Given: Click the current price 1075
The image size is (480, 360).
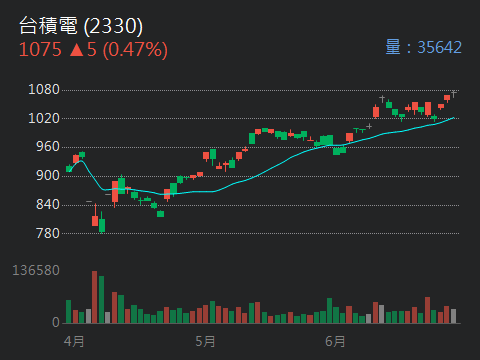Looking at the screenshot, I should 40,50.
